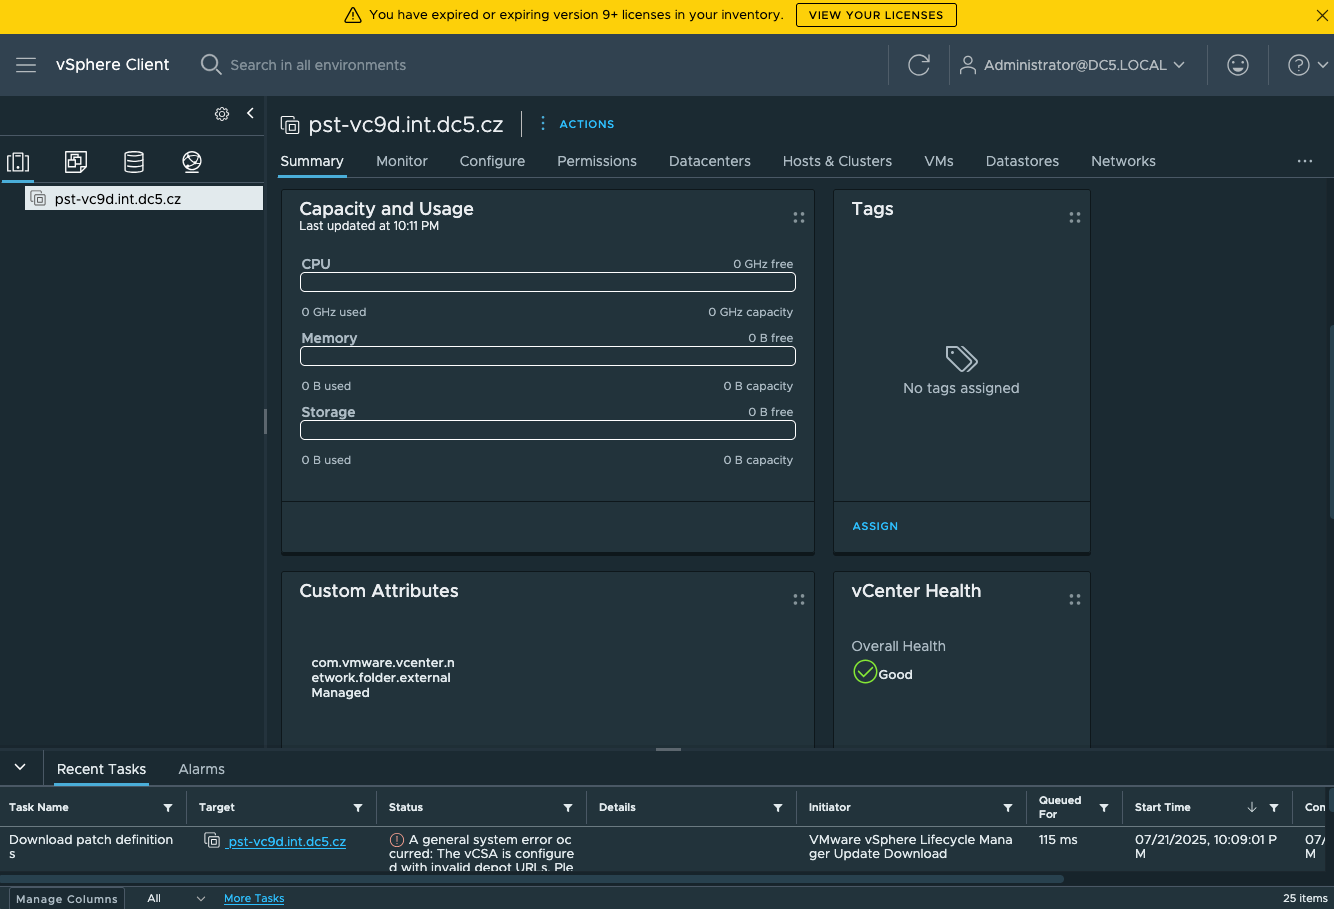Open the pst-vc9d.int.dc5.cz target link in tasks
Screen dimensions: 1334x909
pos(287,842)
